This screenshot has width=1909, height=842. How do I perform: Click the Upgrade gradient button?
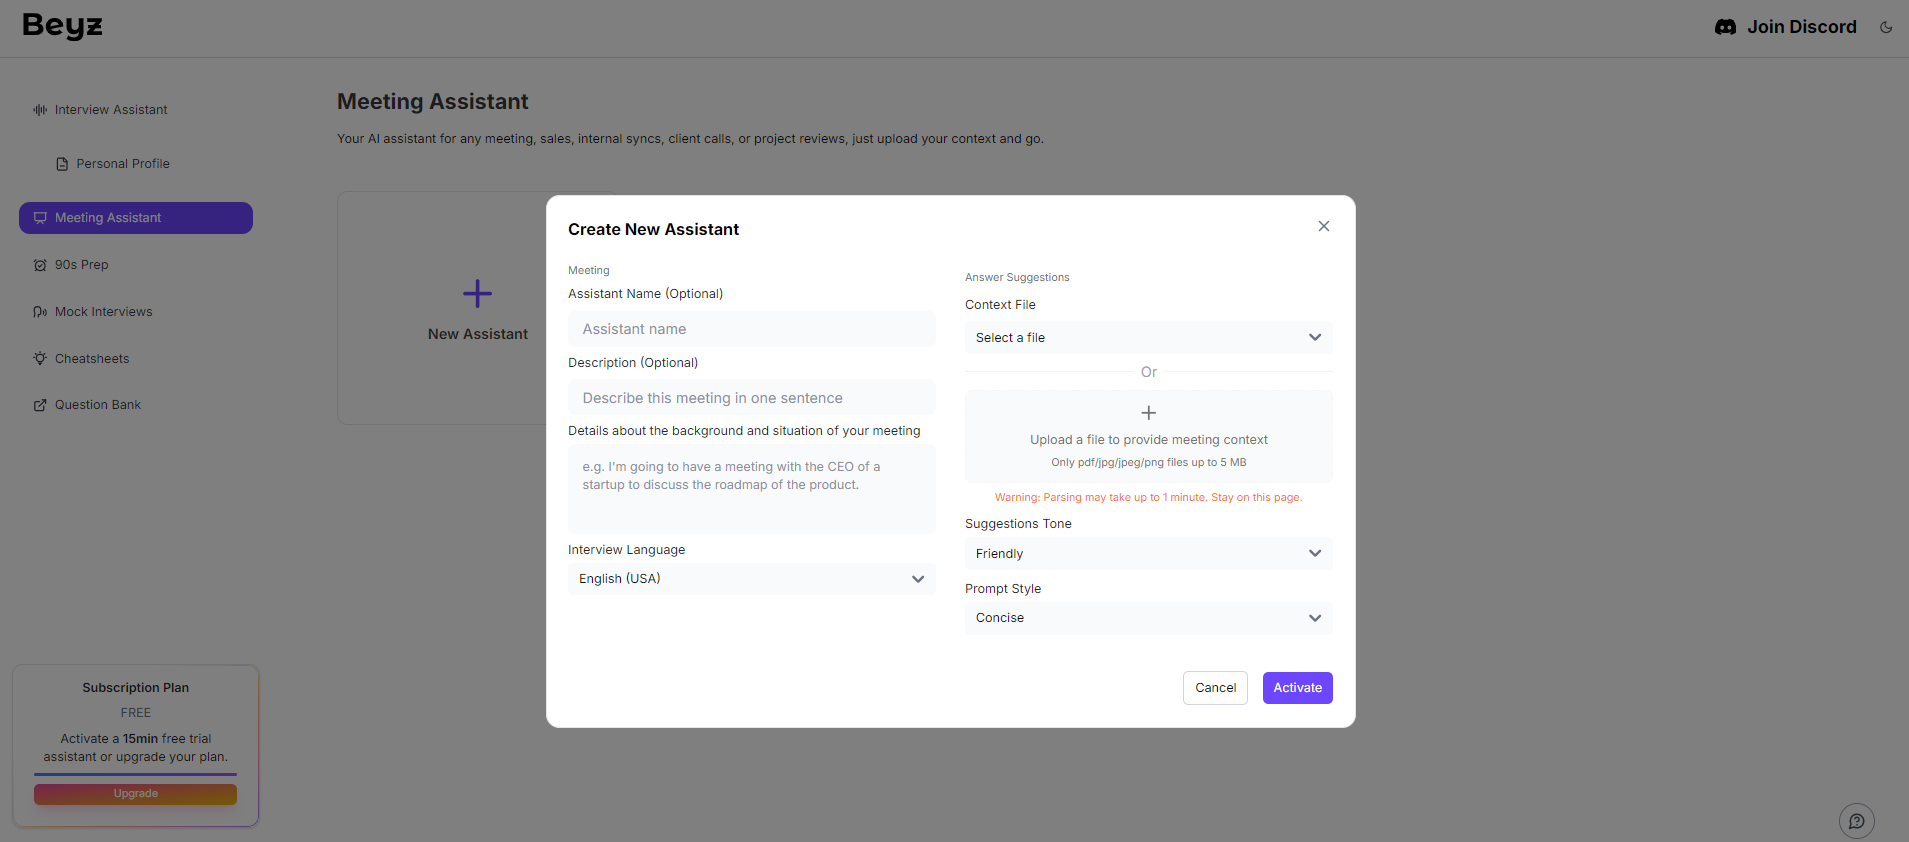click(x=136, y=794)
